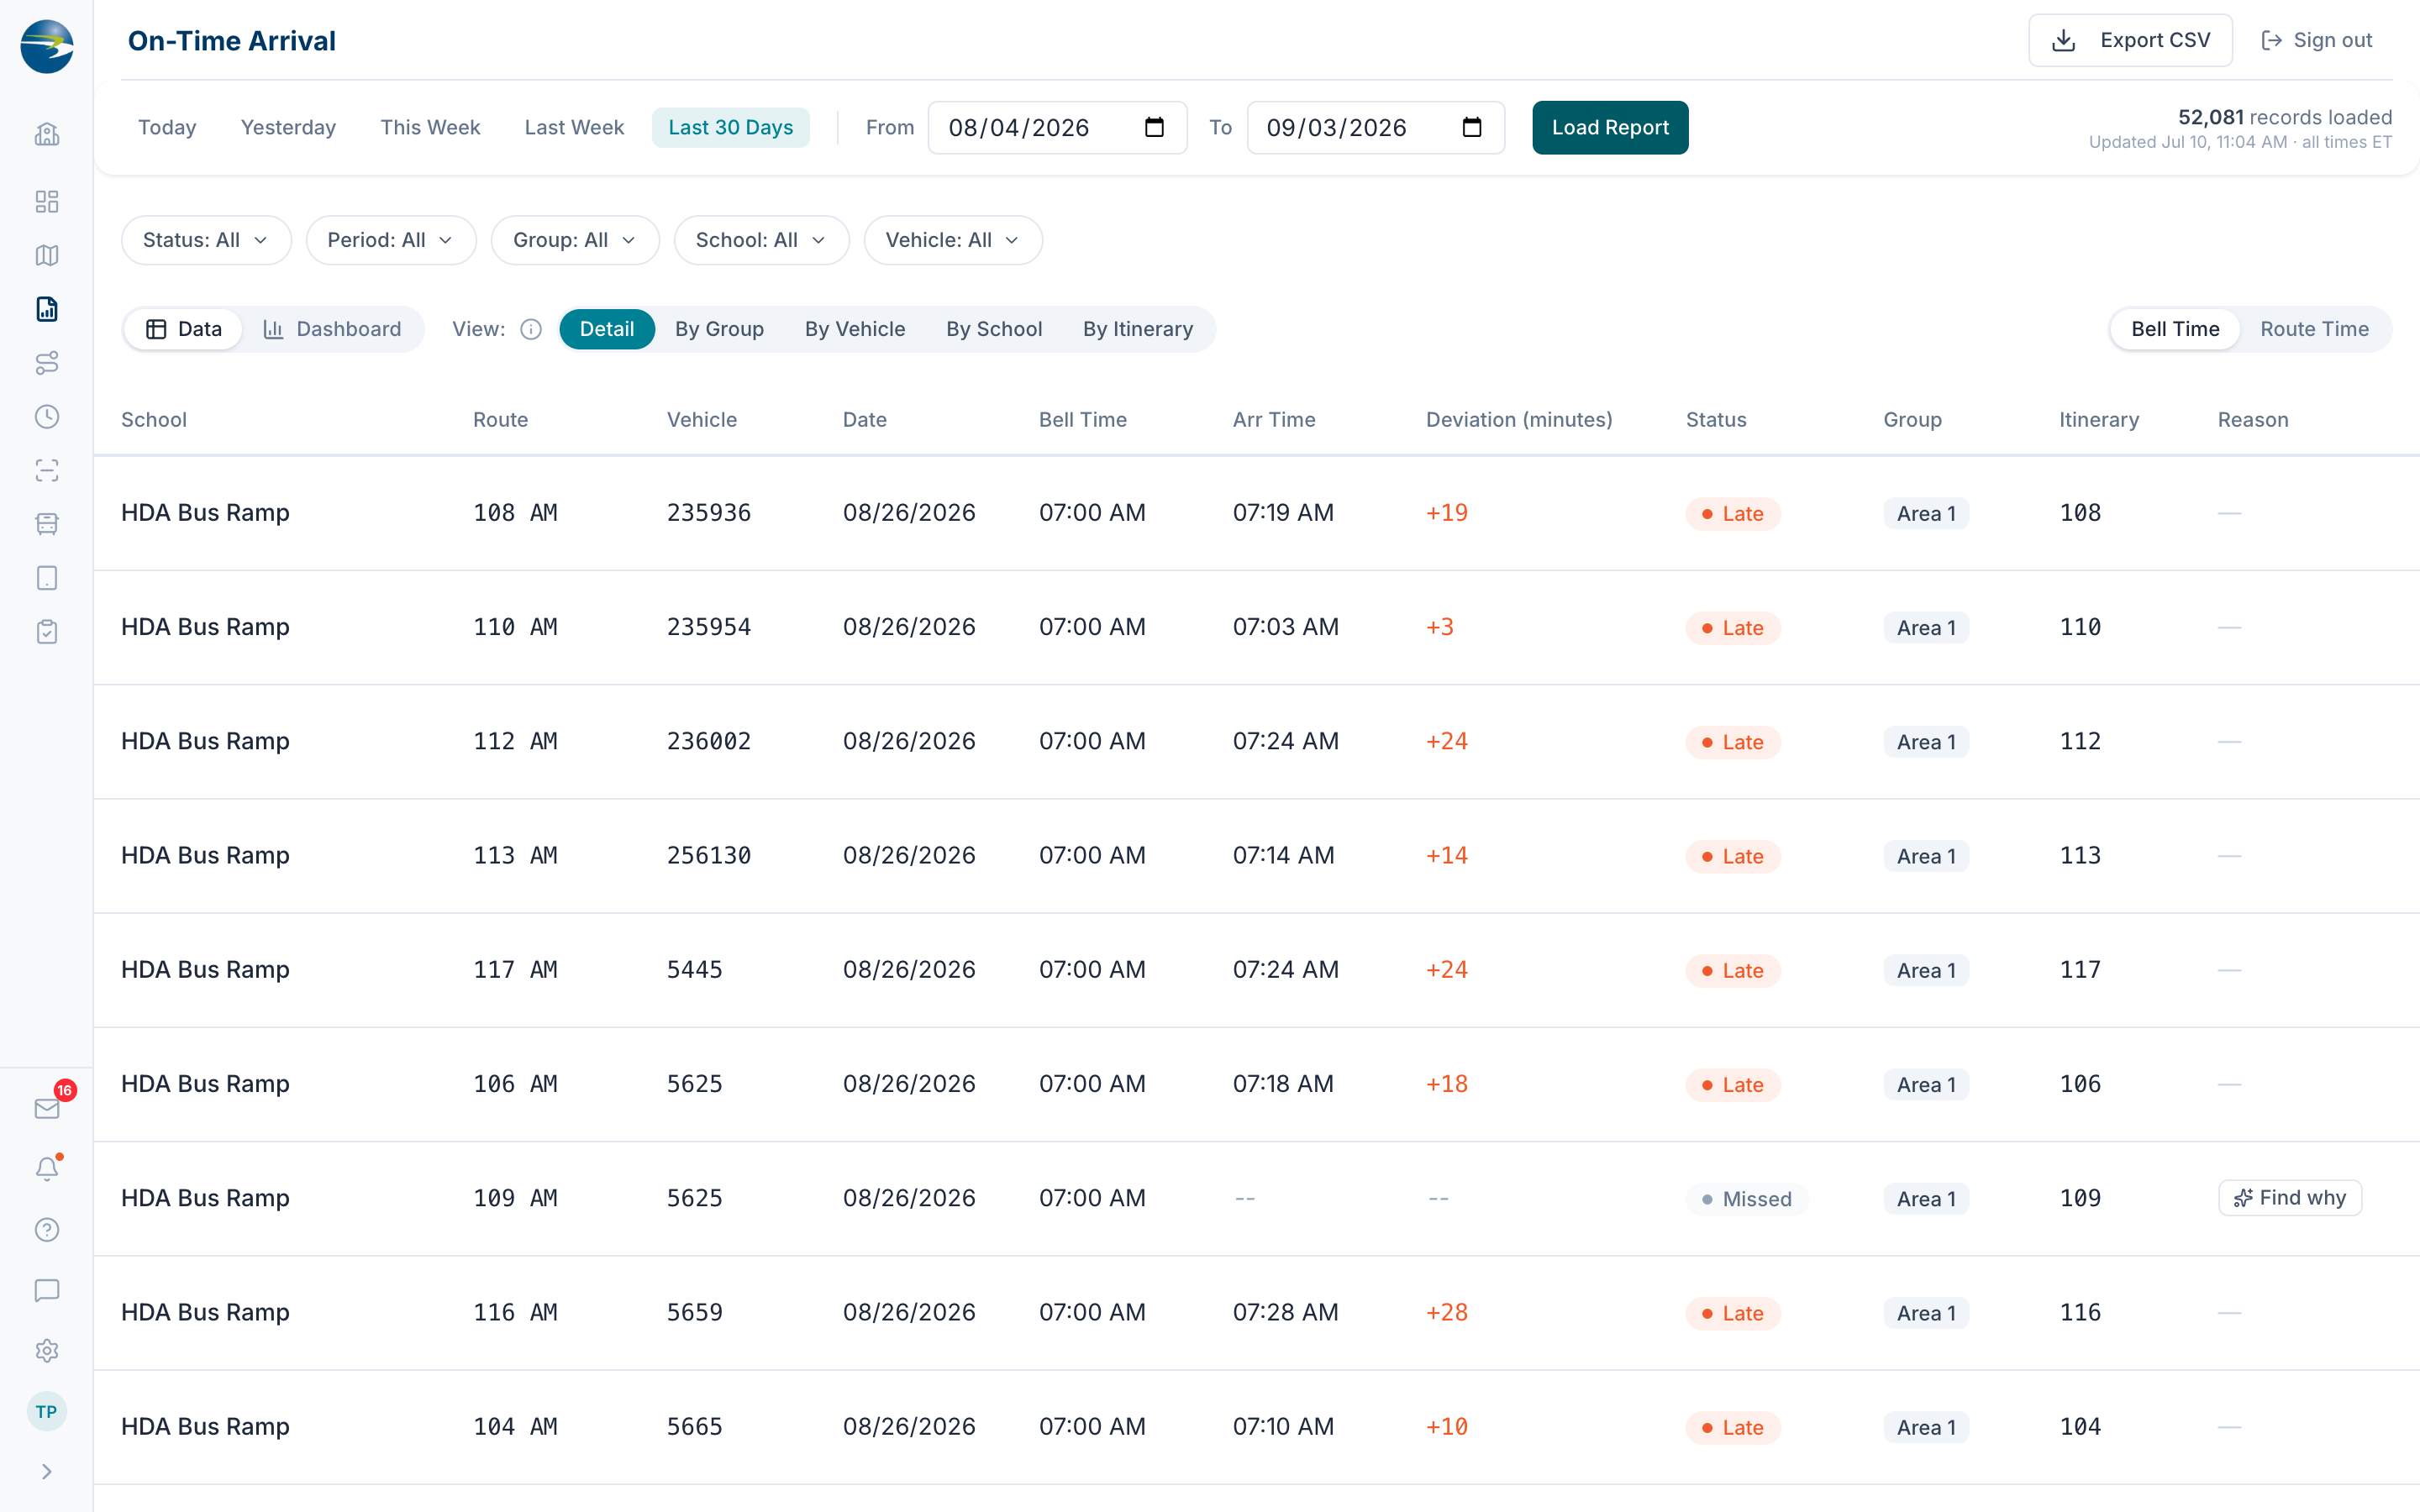The height and width of the screenshot is (1512, 2420).
Task: Open the Vehicle: All filter dropdown
Action: tap(953, 240)
